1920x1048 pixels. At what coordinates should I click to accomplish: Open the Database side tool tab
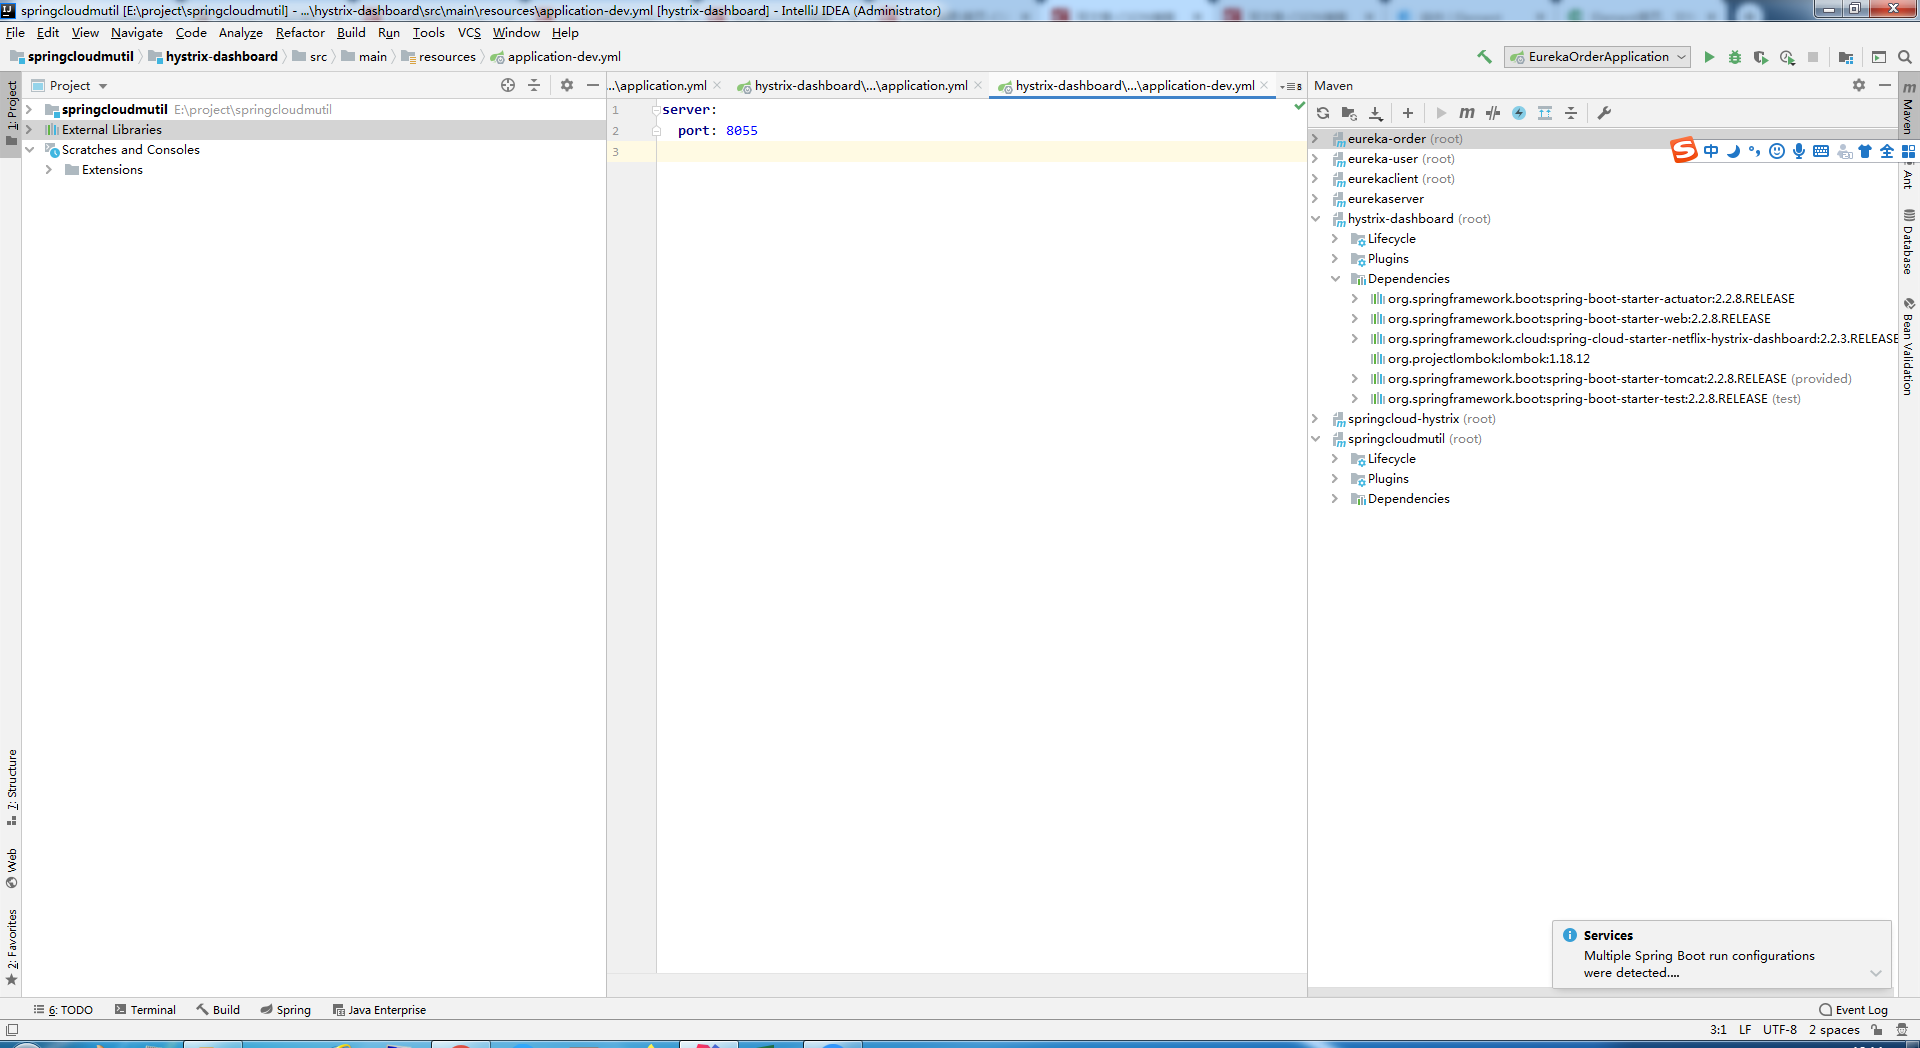tap(1908, 242)
